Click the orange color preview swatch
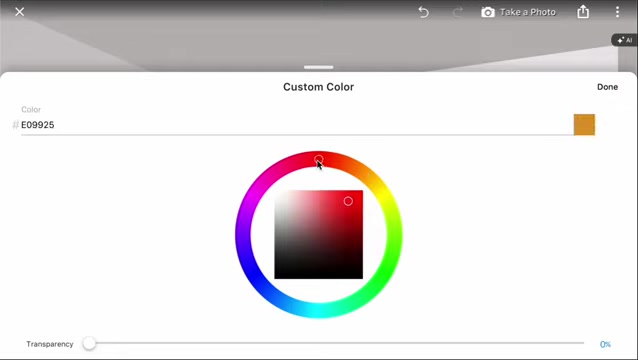This screenshot has height=360, width=638. pyautogui.click(x=584, y=124)
